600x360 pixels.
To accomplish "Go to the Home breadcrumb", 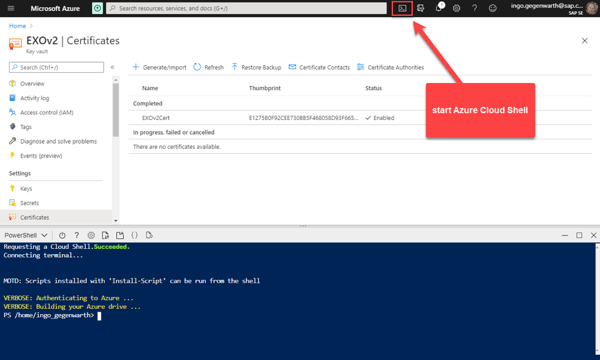I will [x=17, y=26].
